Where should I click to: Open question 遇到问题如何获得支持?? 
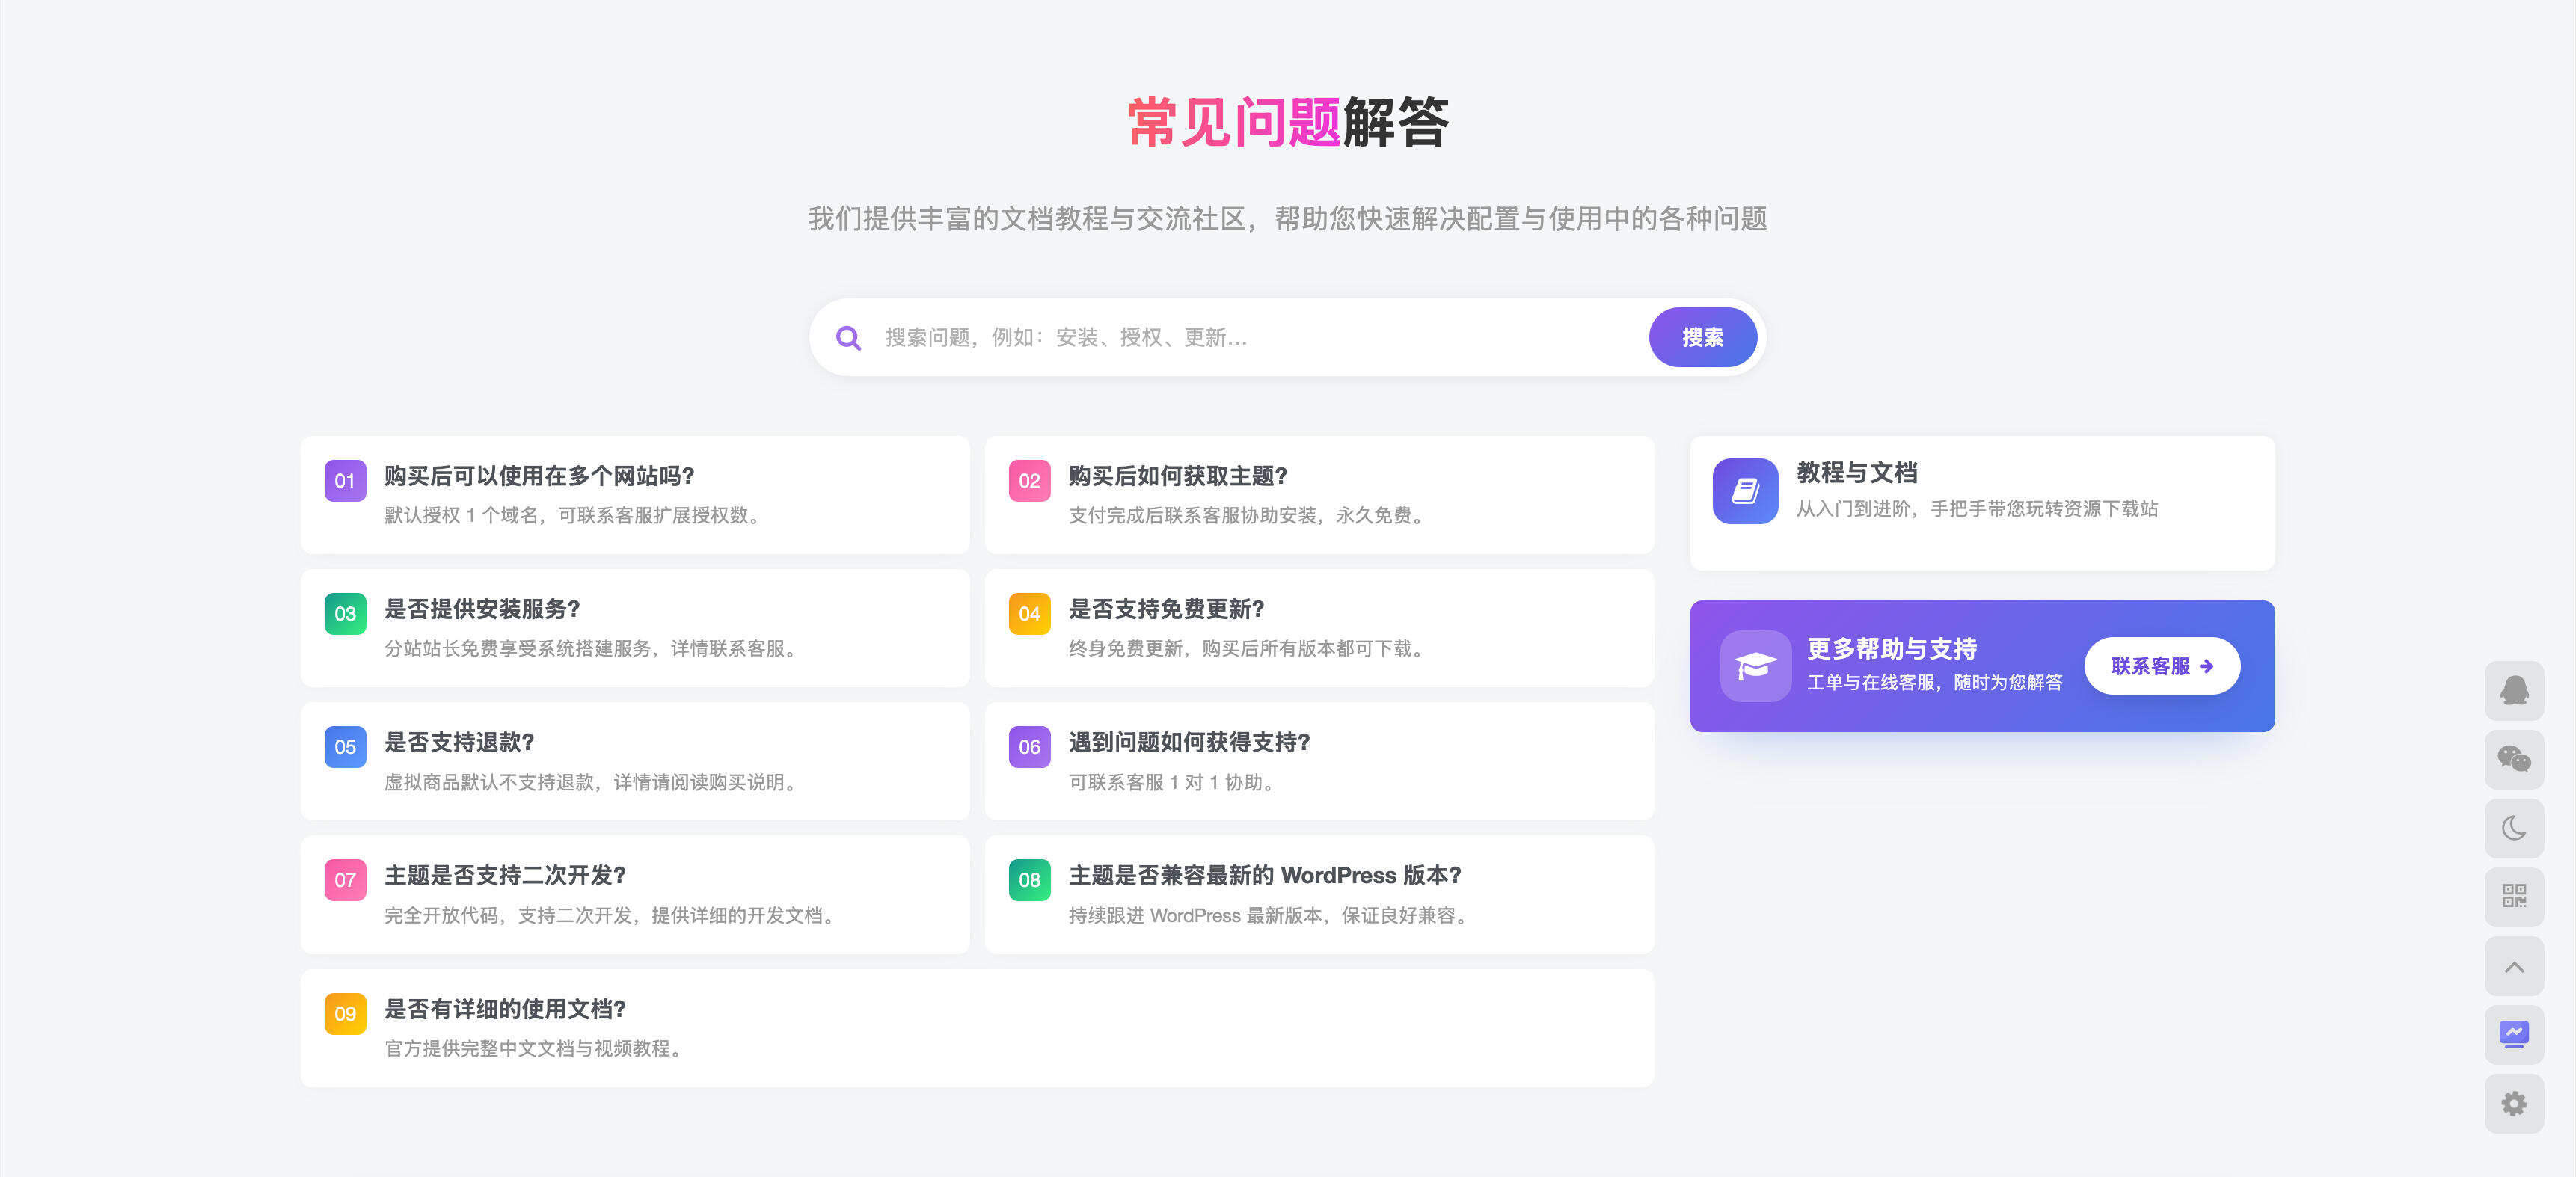pyautogui.click(x=1189, y=742)
